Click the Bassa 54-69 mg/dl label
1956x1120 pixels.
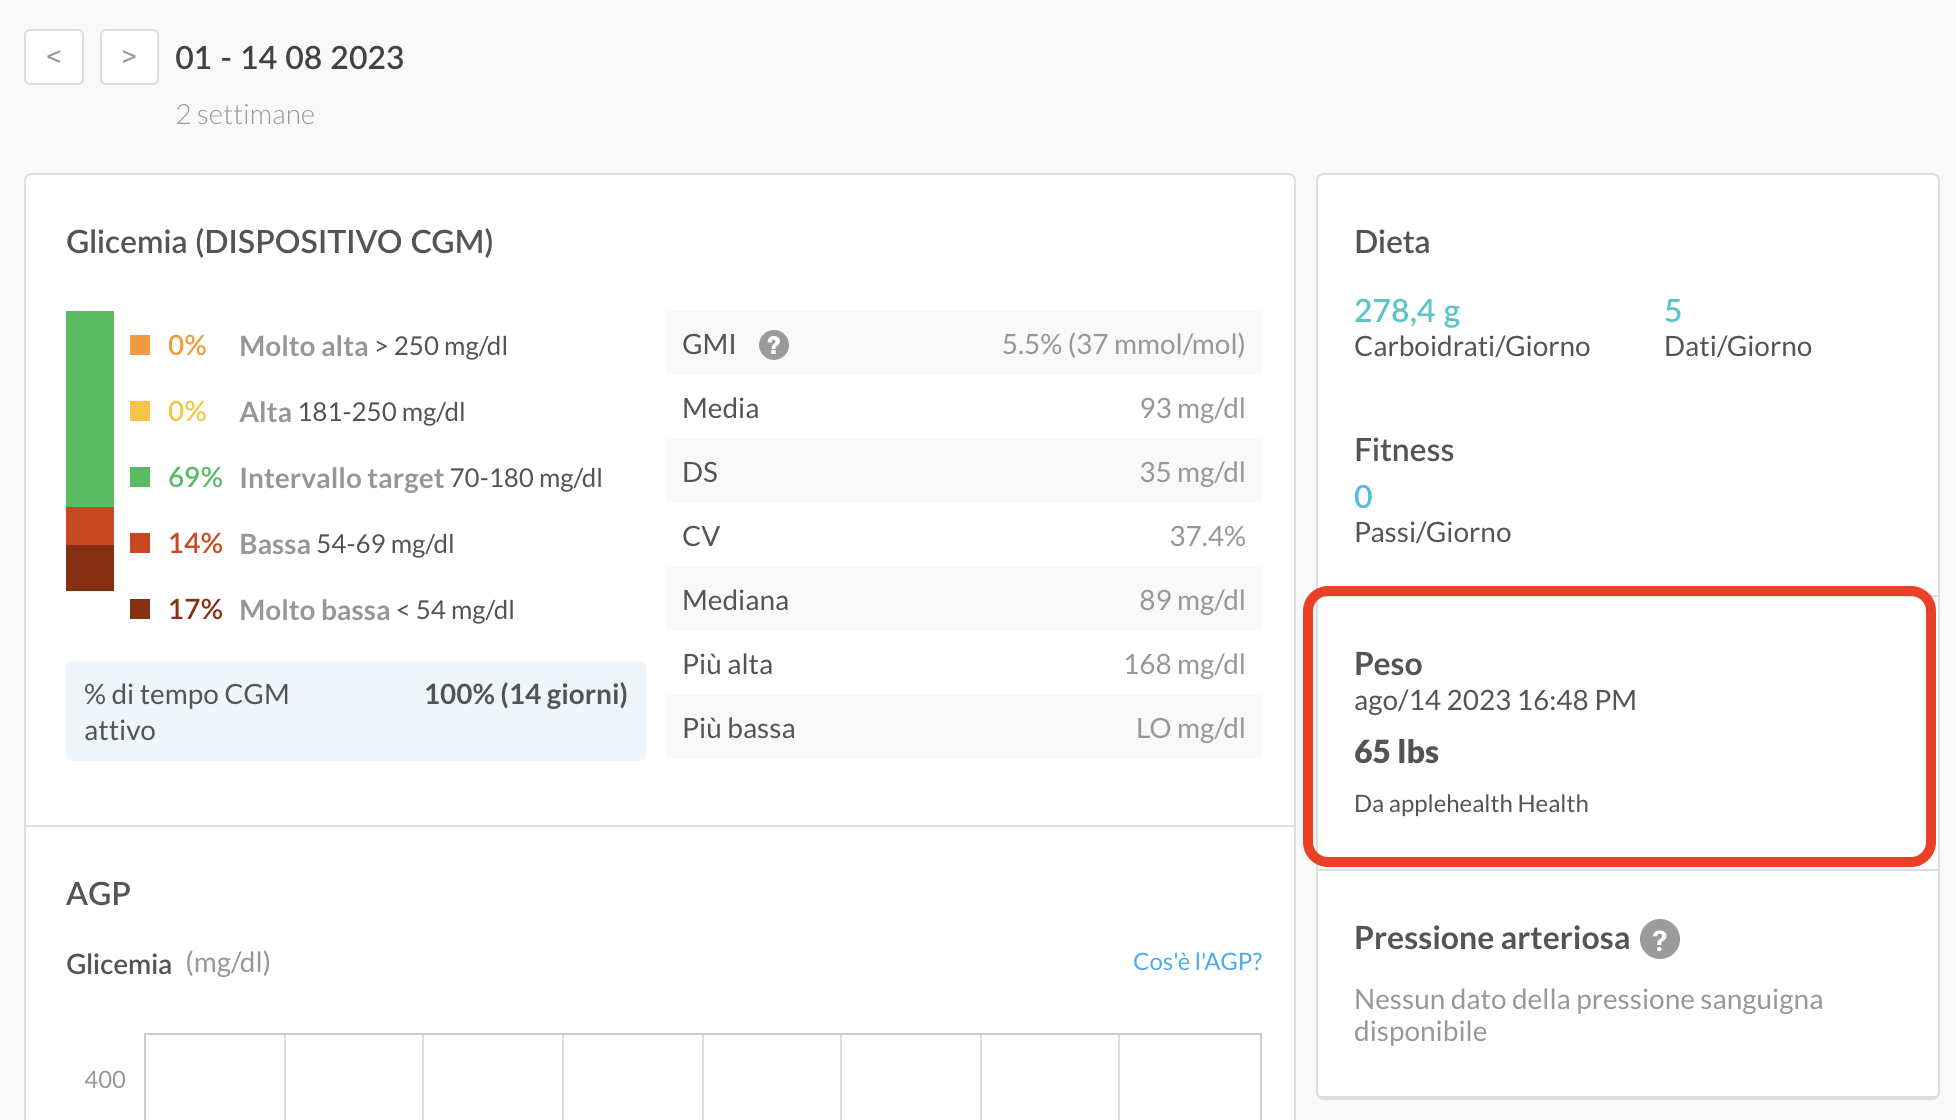click(x=347, y=544)
